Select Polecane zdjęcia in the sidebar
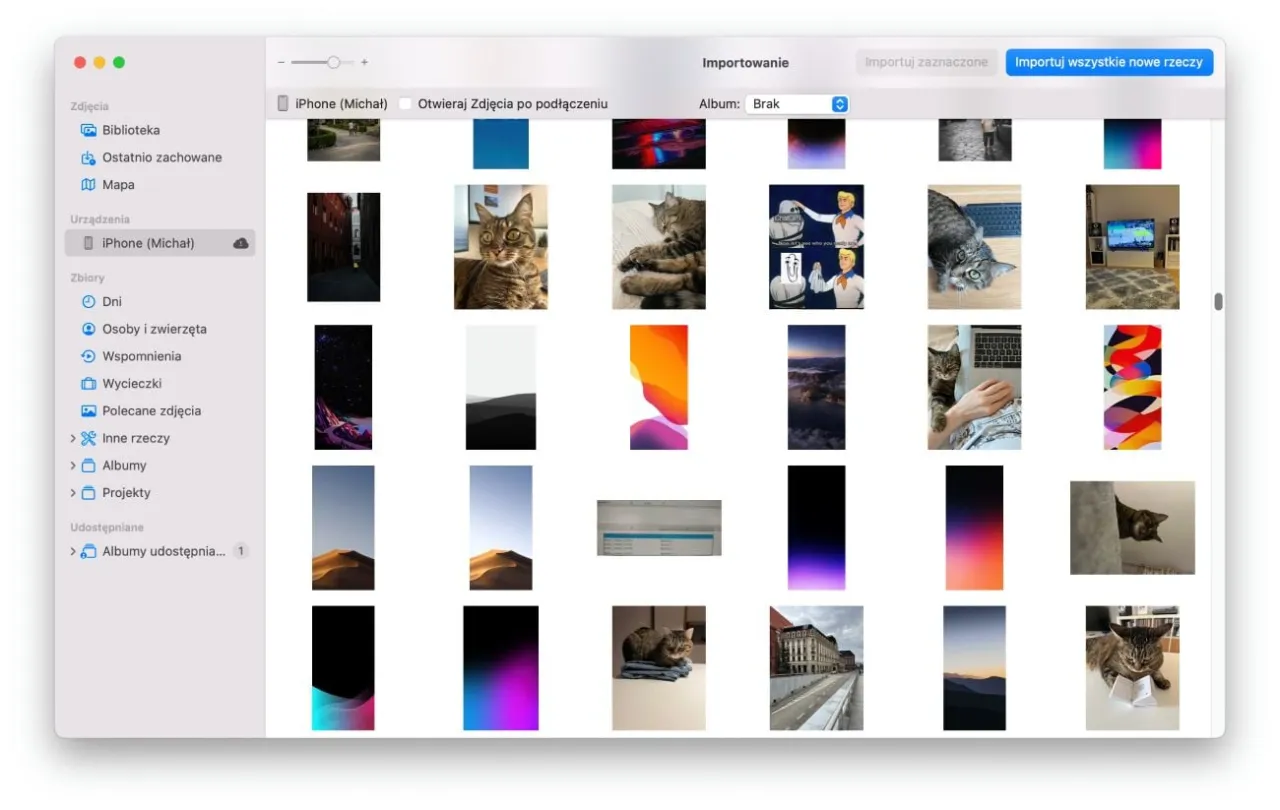The height and width of the screenshot is (810, 1280). pos(151,410)
